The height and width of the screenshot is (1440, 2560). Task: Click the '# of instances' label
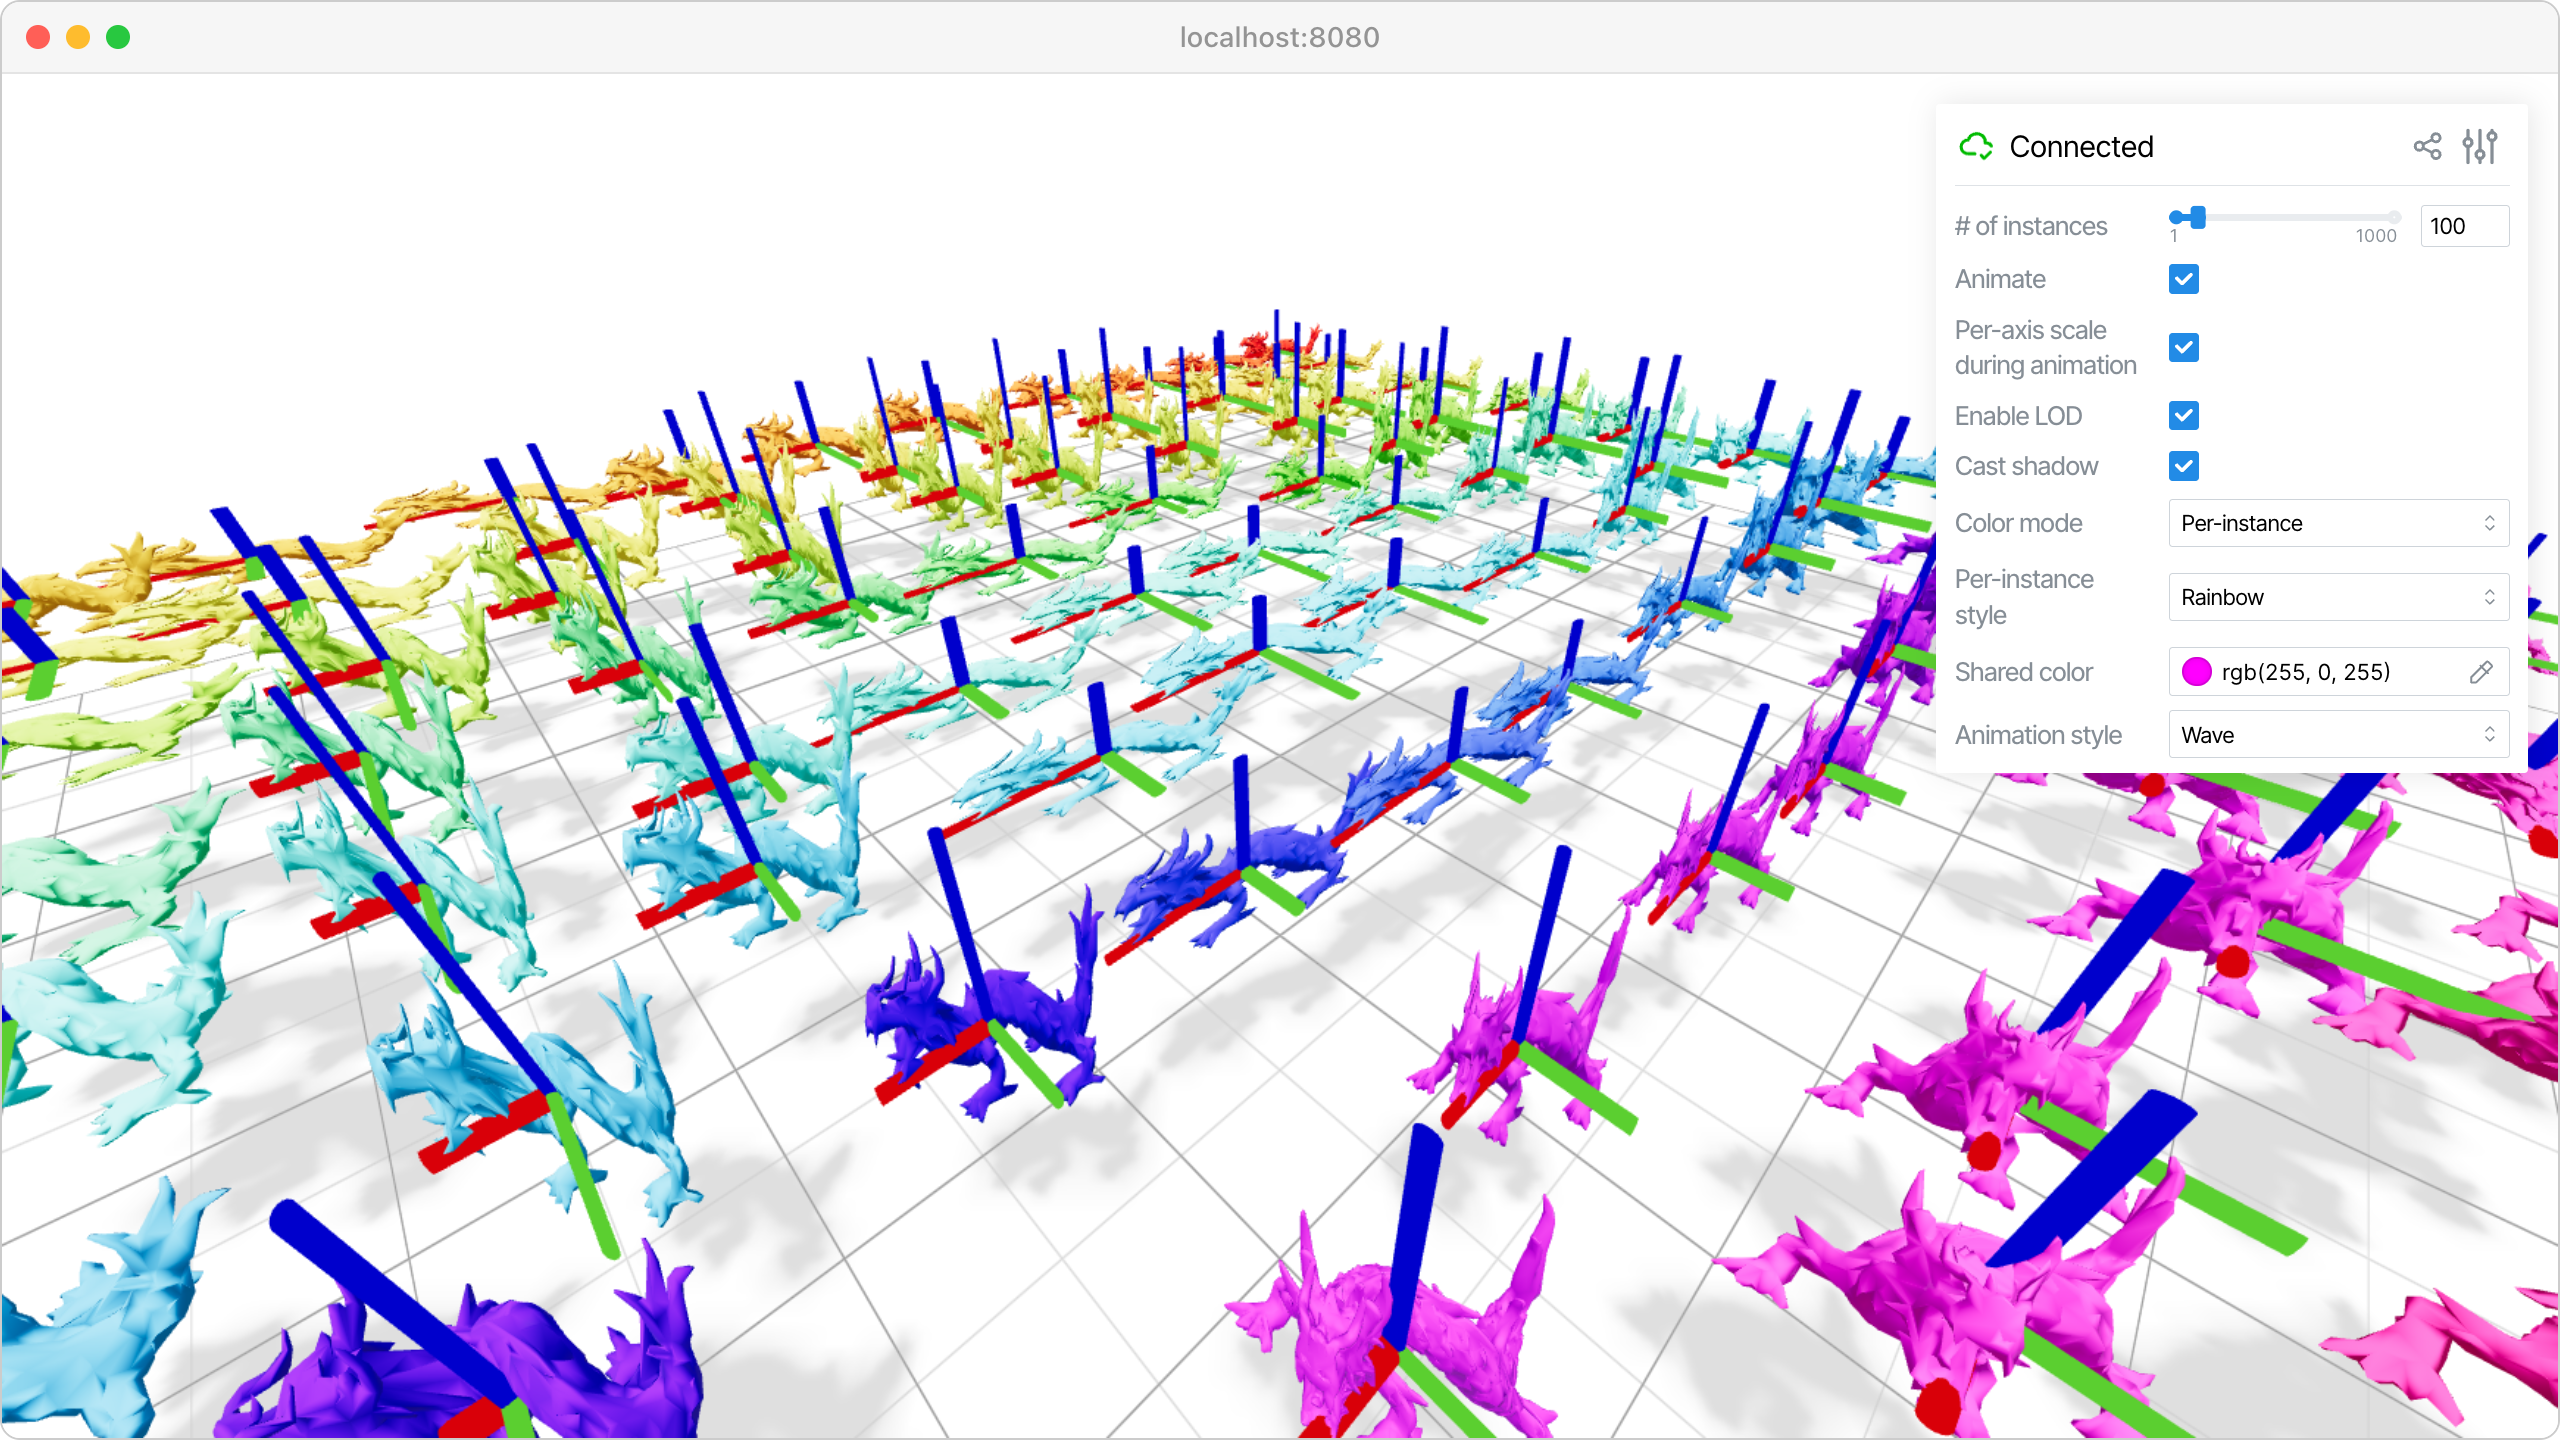(2031, 226)
